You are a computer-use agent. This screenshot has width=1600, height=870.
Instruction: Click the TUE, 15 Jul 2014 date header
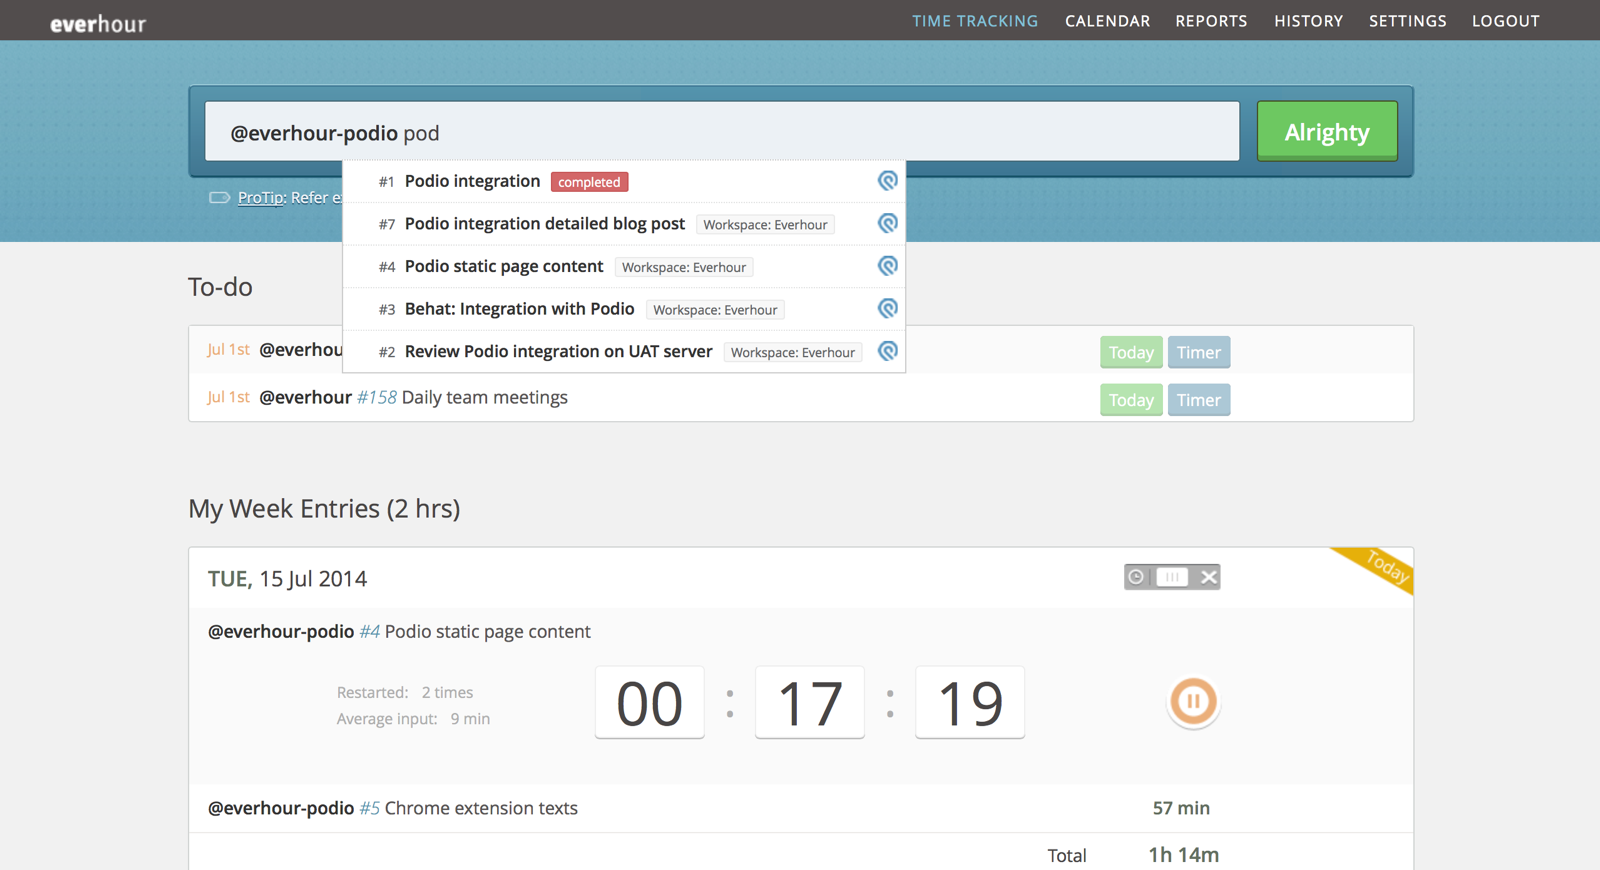tap(287, 579)
